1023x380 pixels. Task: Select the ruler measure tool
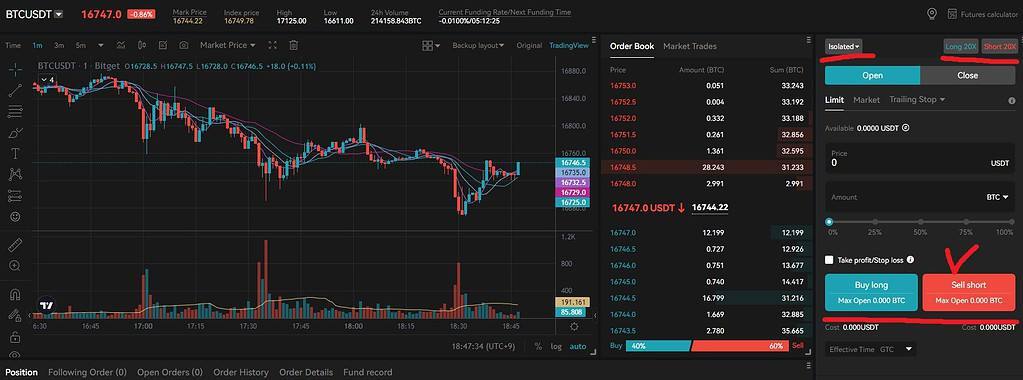click(x=15, y=245)
